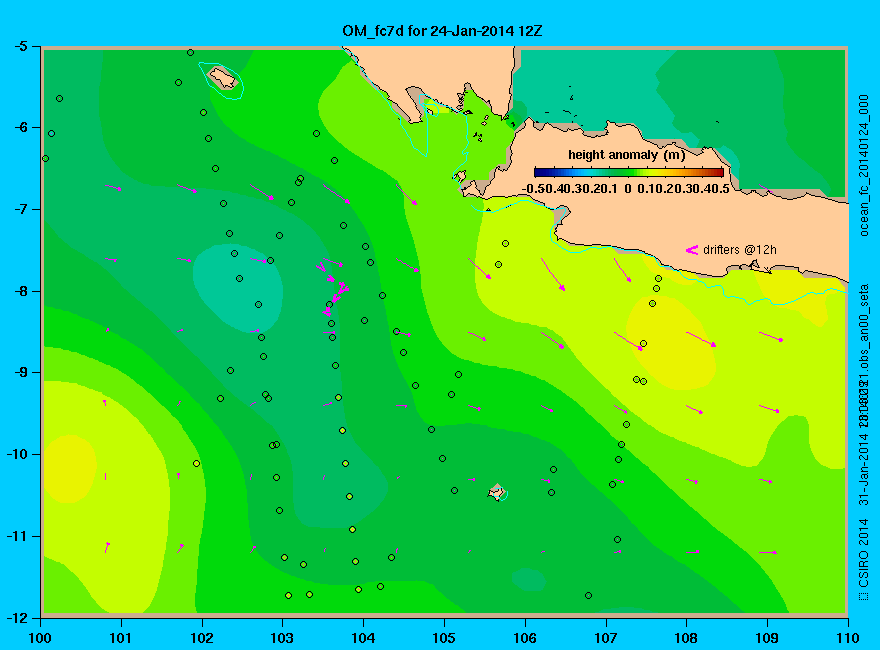Click latitude tick label -7
The width and height of the screenshot is (880, 650).
tap(19, 209)
